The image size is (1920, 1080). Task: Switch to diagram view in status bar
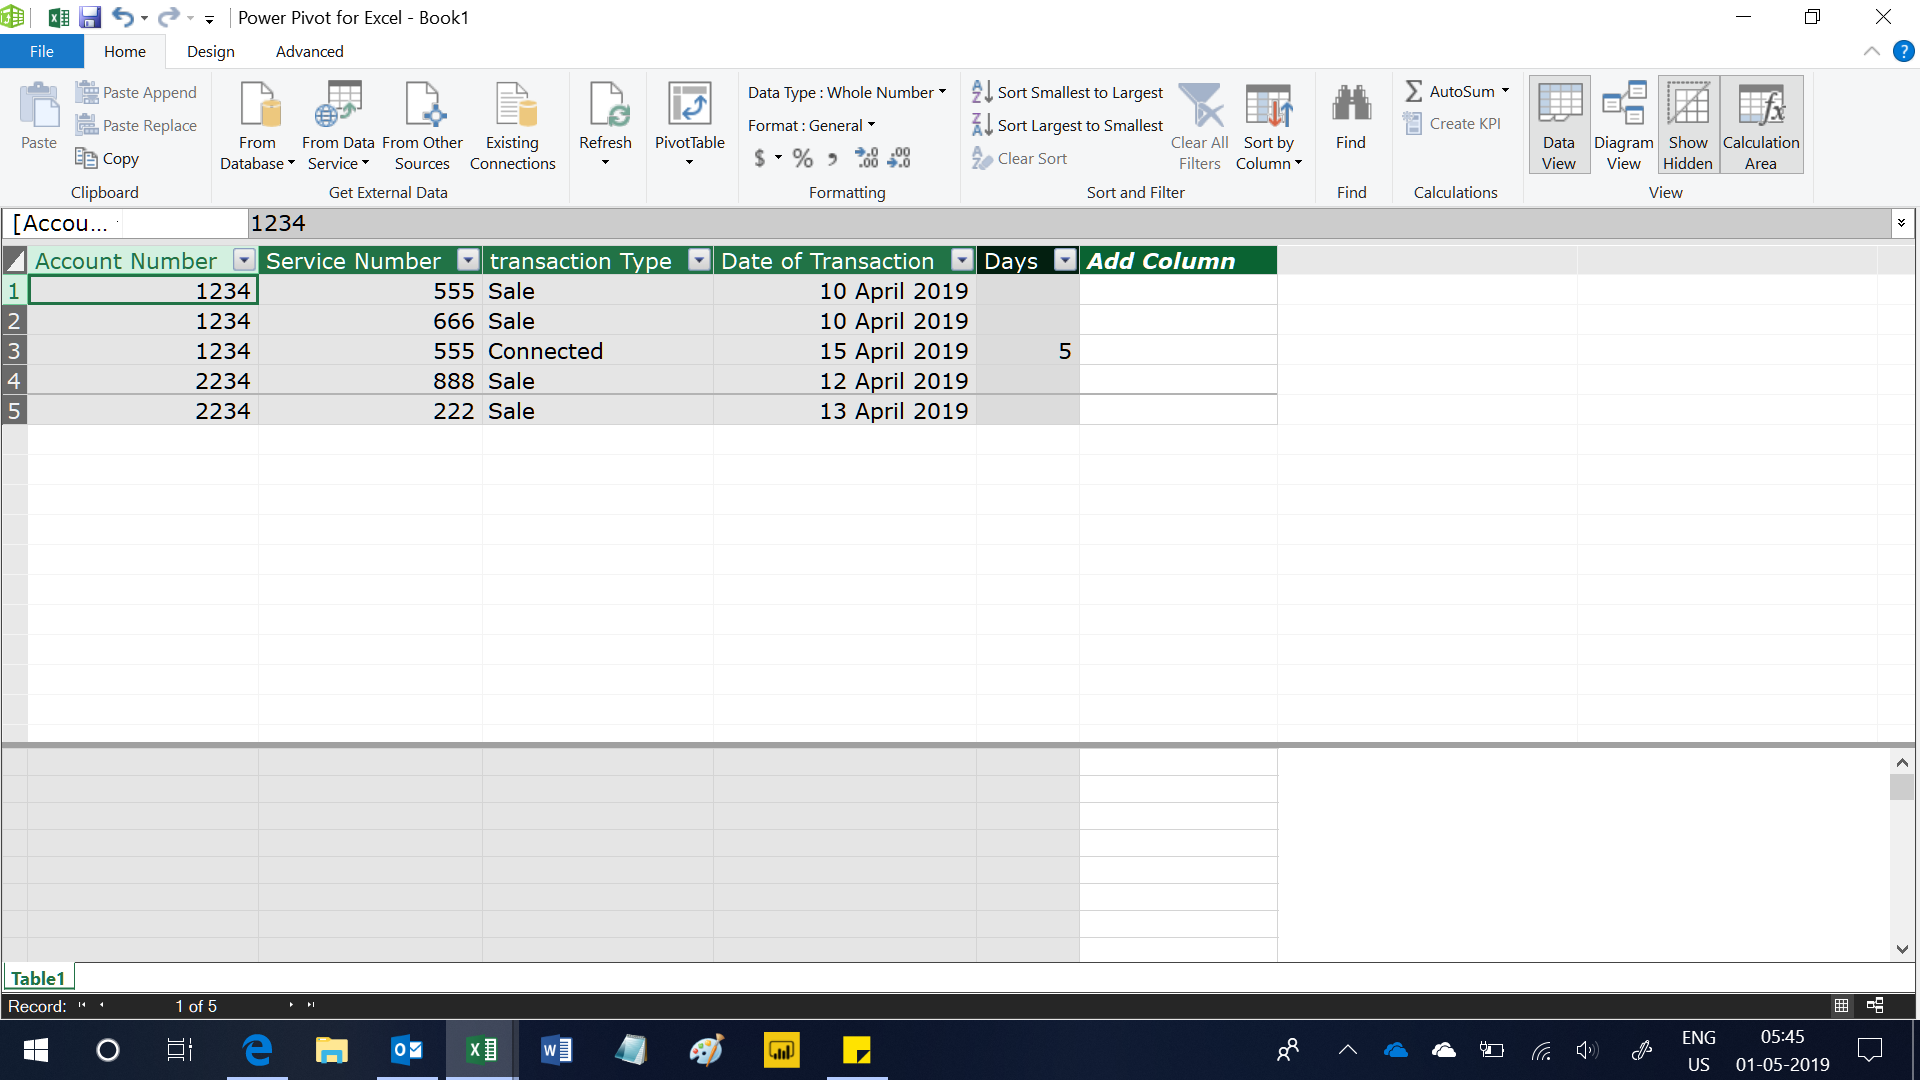pos(1875,1006)
